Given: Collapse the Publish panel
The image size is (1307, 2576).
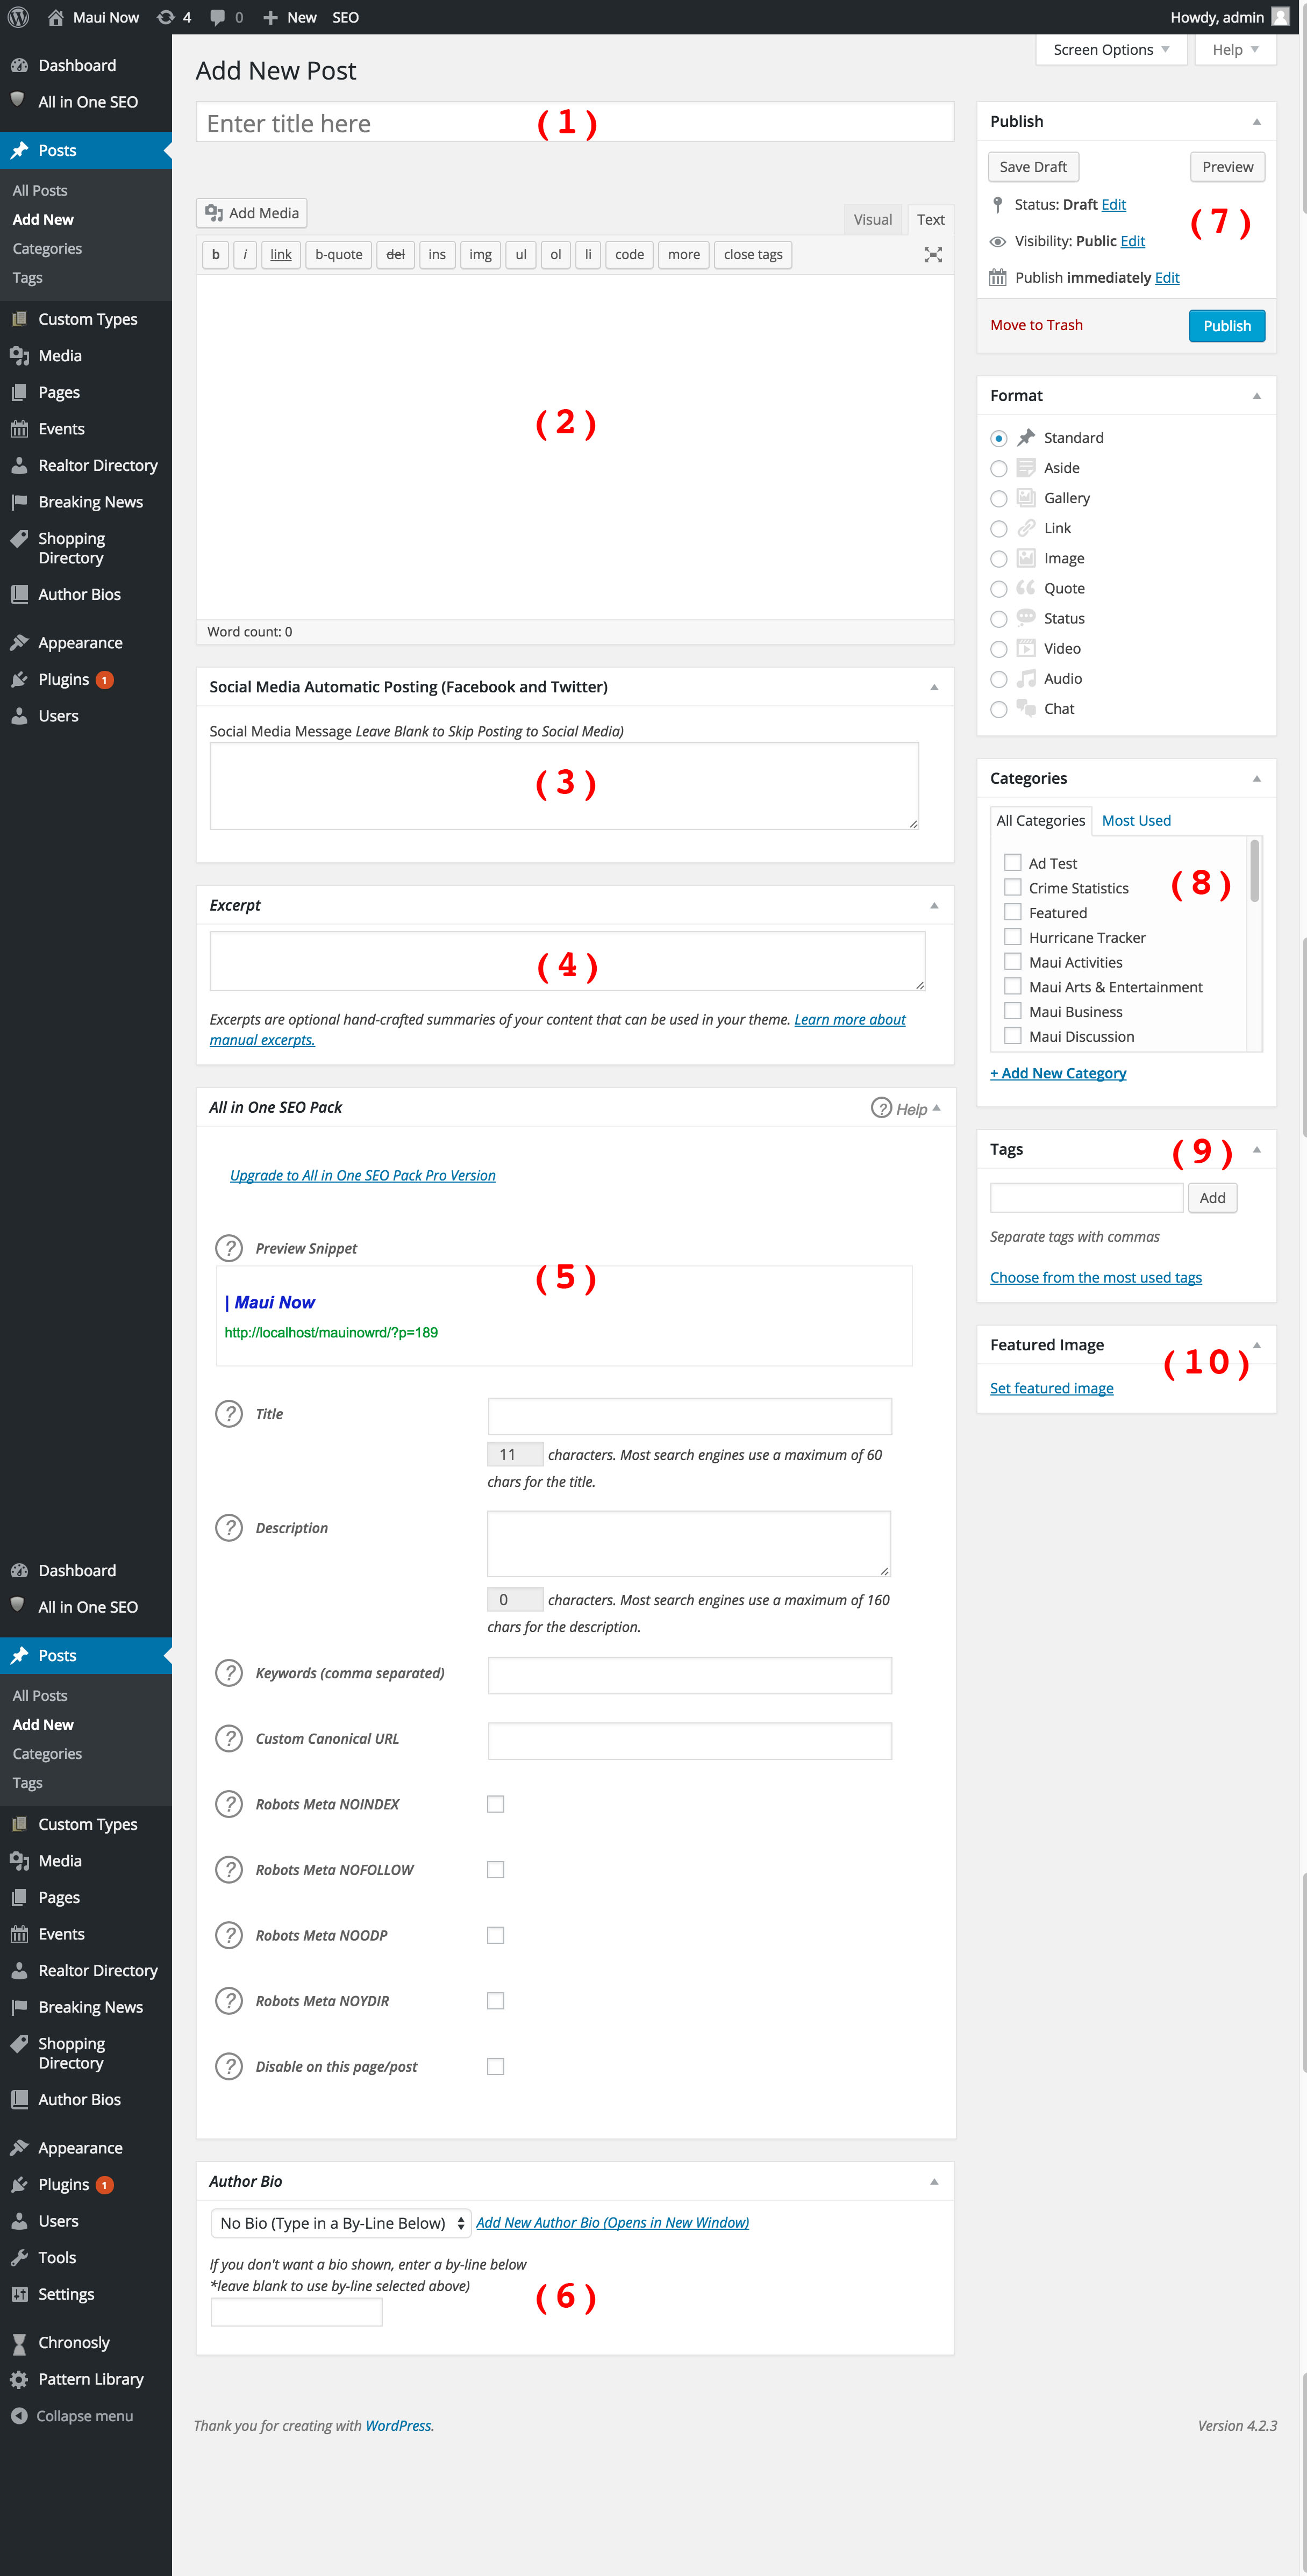Looking at the screenshot, I should [x=1256, y=122].
